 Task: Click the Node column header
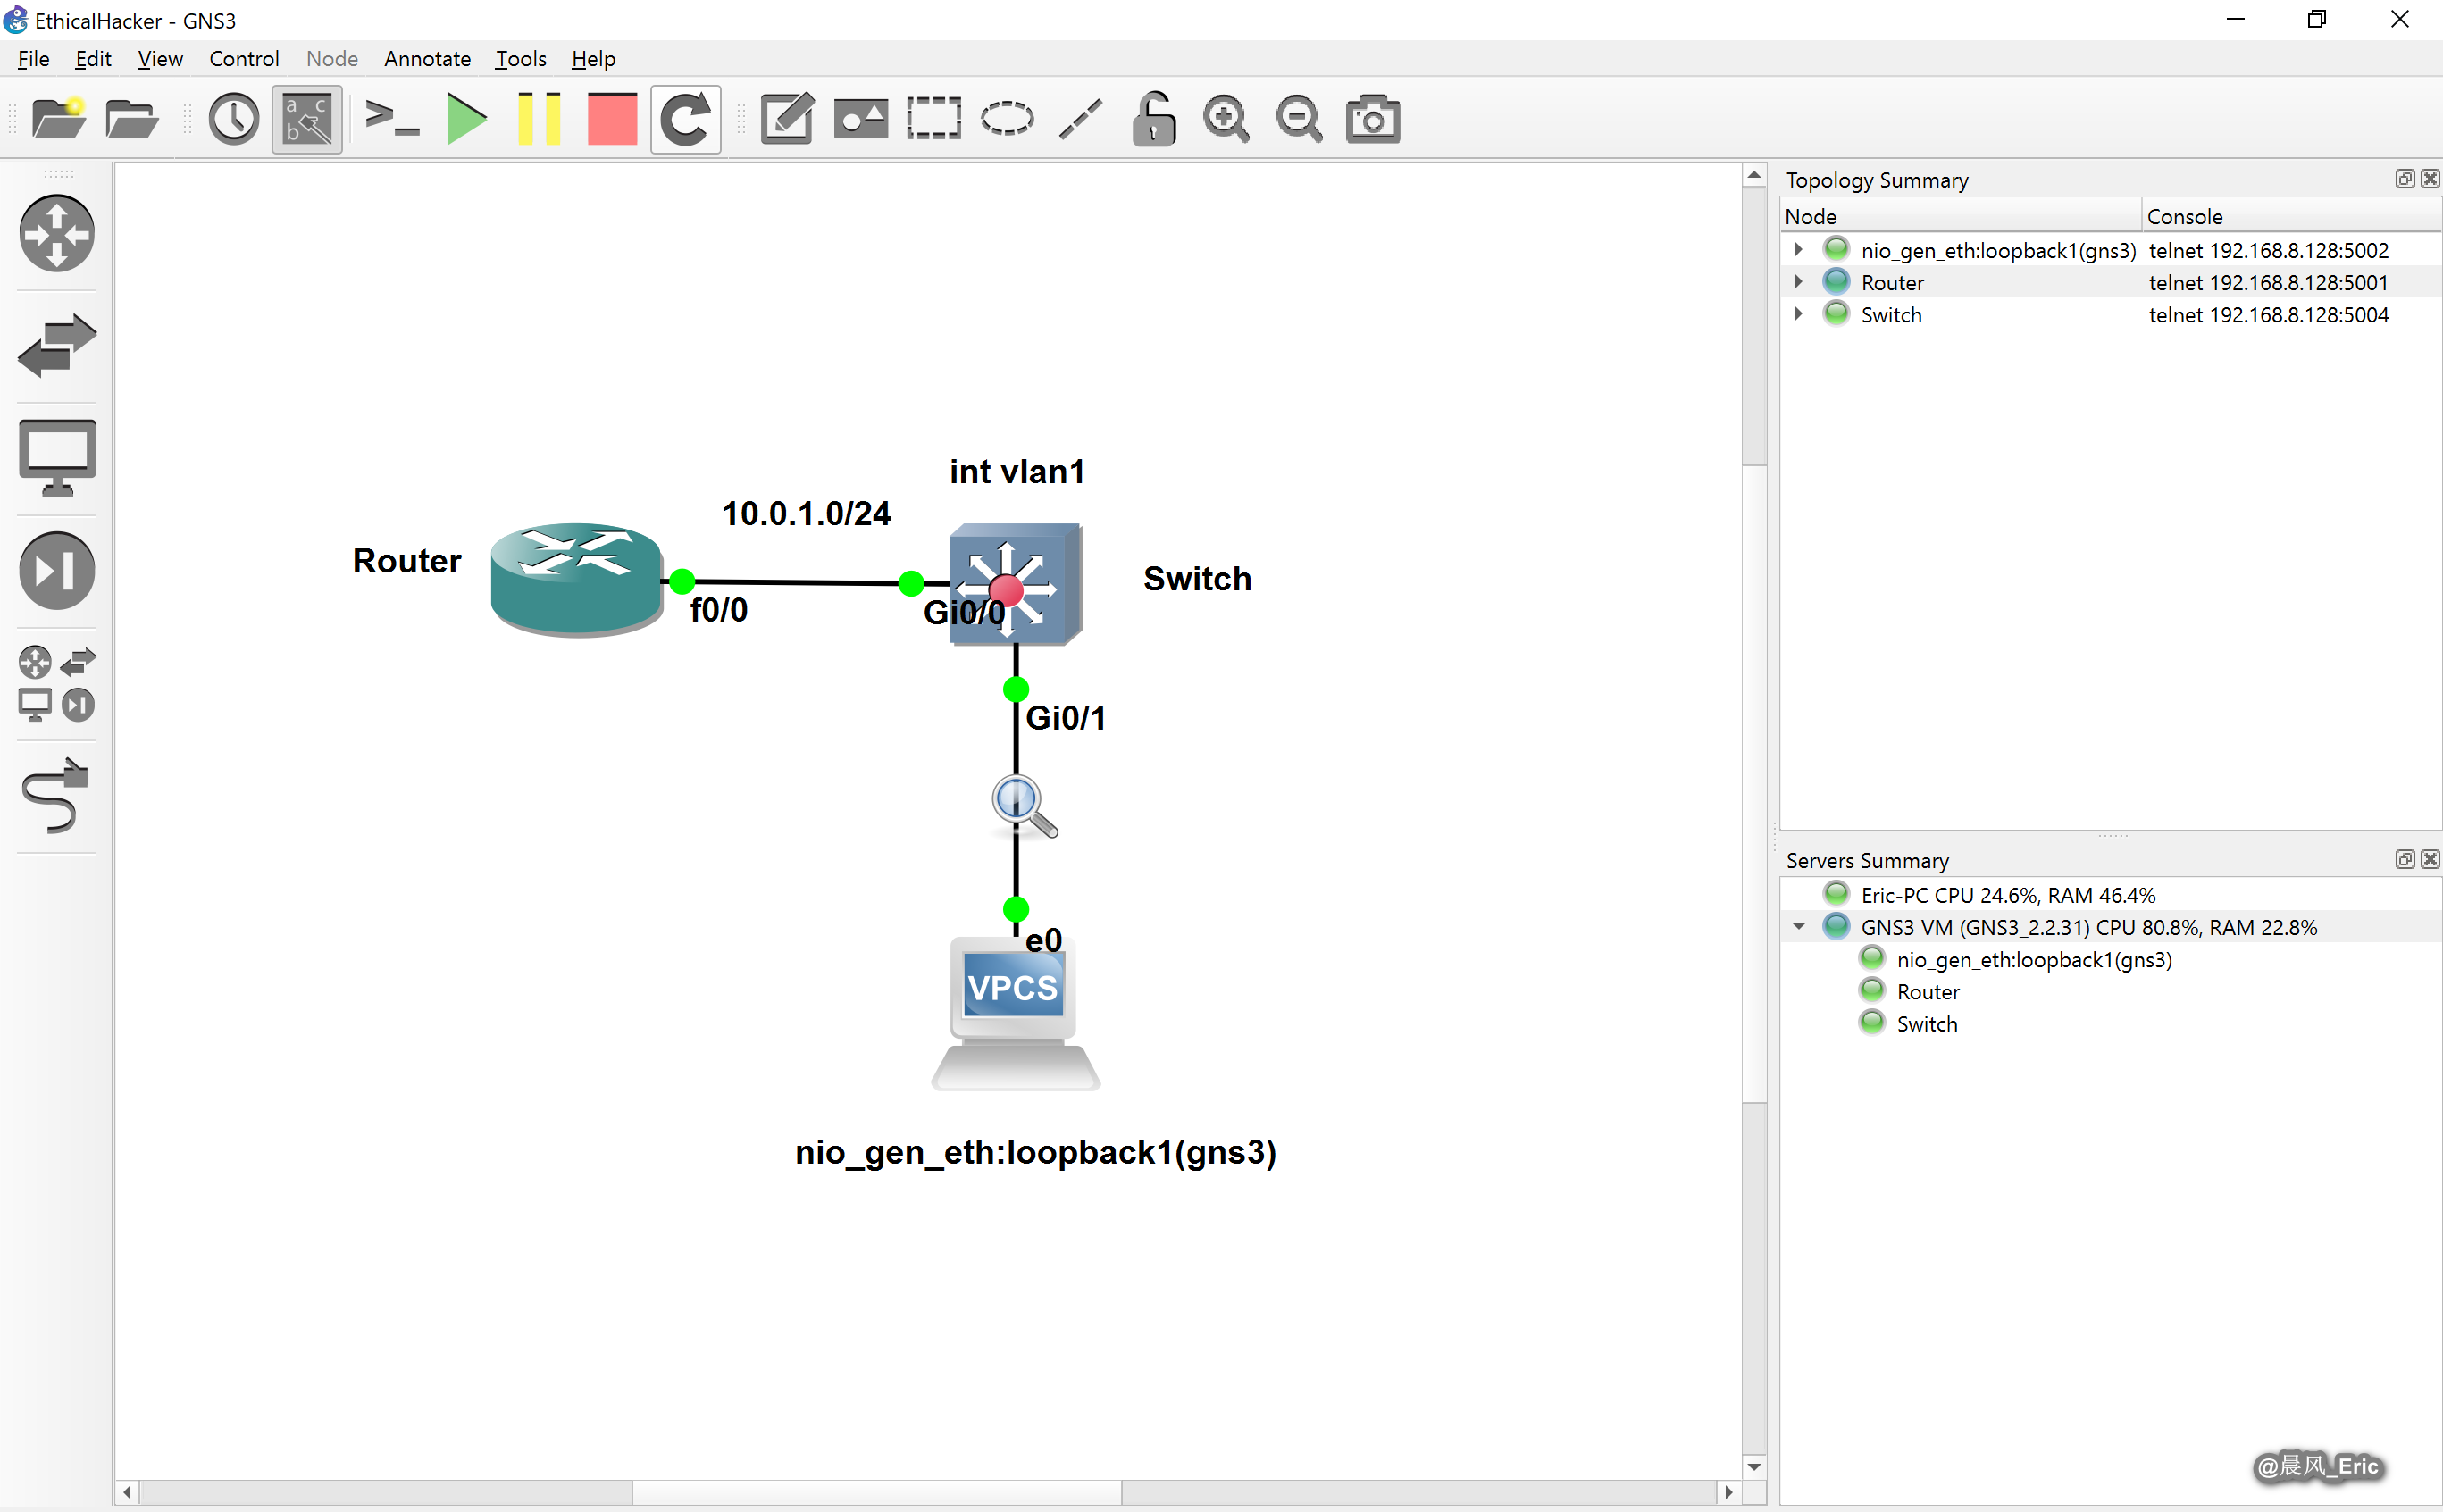(x=1960, y=216)
